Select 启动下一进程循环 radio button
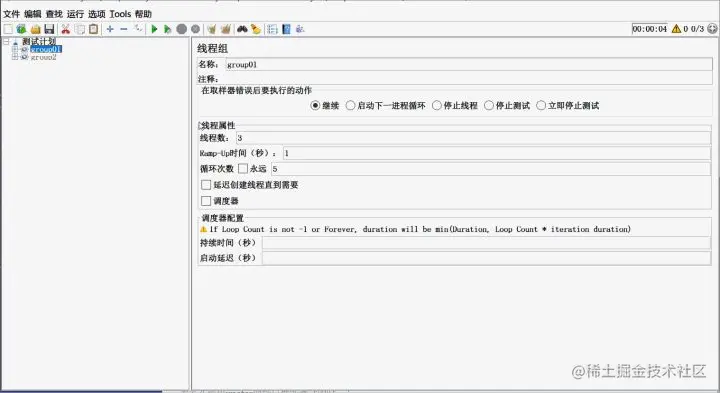Viewport: 720px width, 393px height. point(350,106)
